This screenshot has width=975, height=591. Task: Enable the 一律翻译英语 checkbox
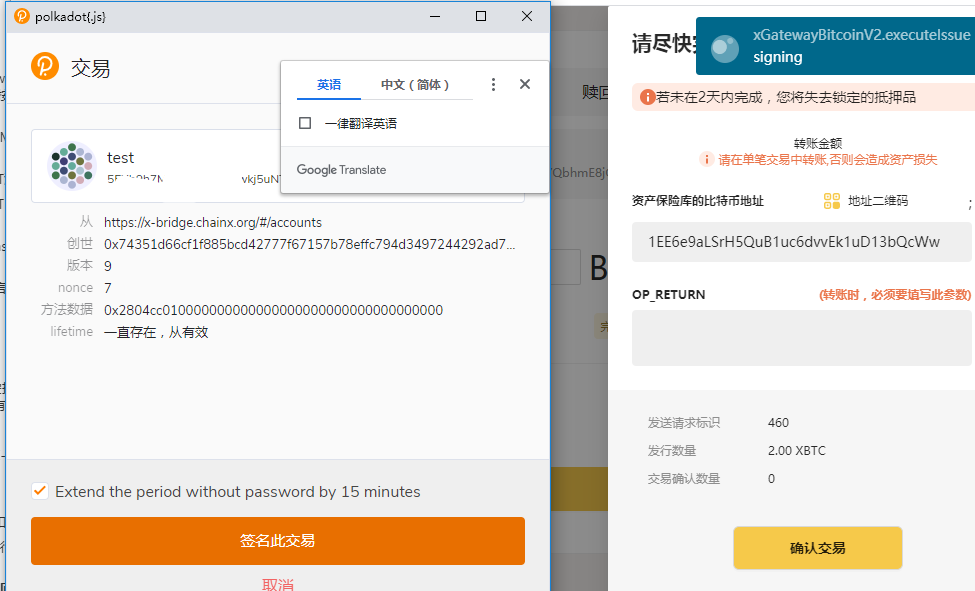tap(305, 123)
